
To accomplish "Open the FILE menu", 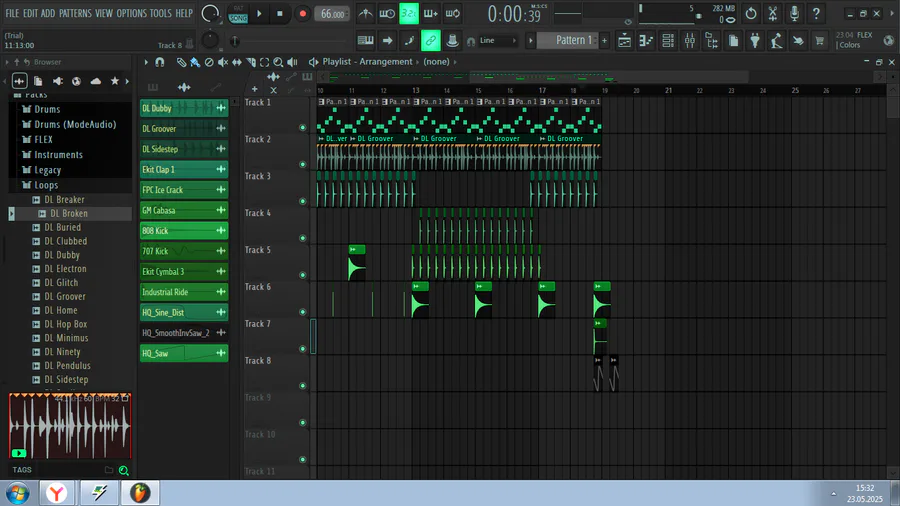I will coord(12,13).
